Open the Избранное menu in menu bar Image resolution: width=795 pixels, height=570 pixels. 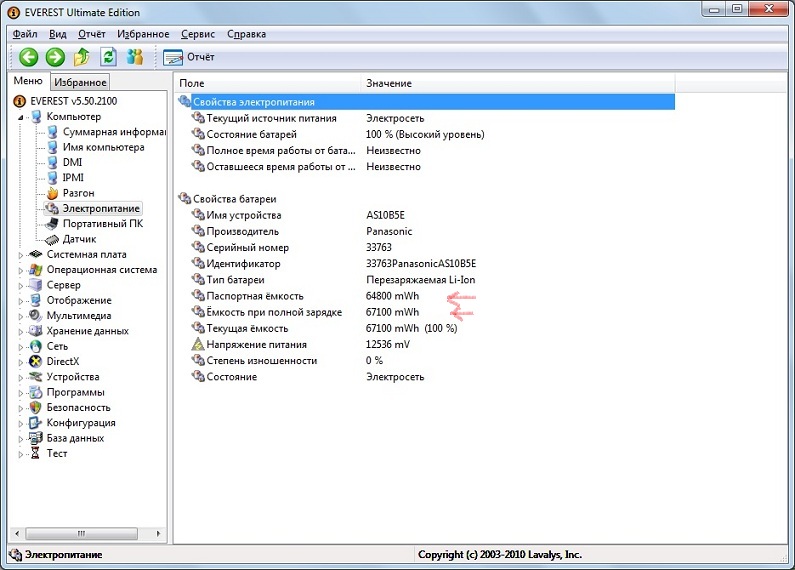[x=143, y=34]
